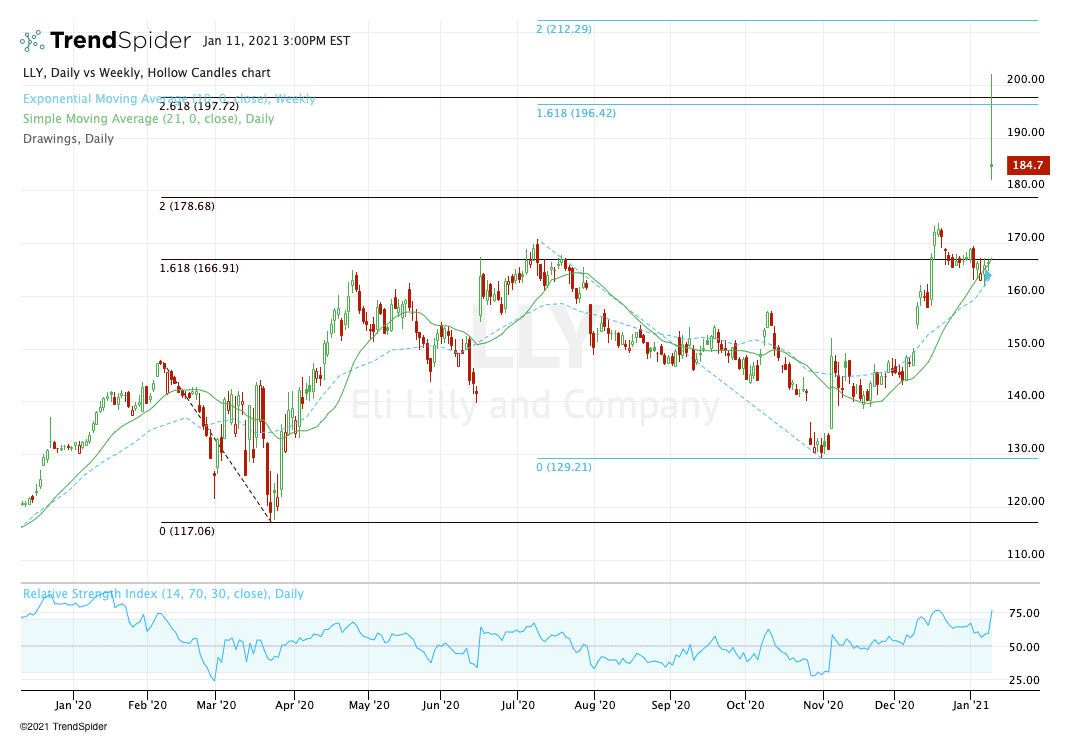Viewport: 1070px width, 736px height.
Task: Click the '1.618 (166.91)' Fibonacci label
Action: [x=199, y=268]
